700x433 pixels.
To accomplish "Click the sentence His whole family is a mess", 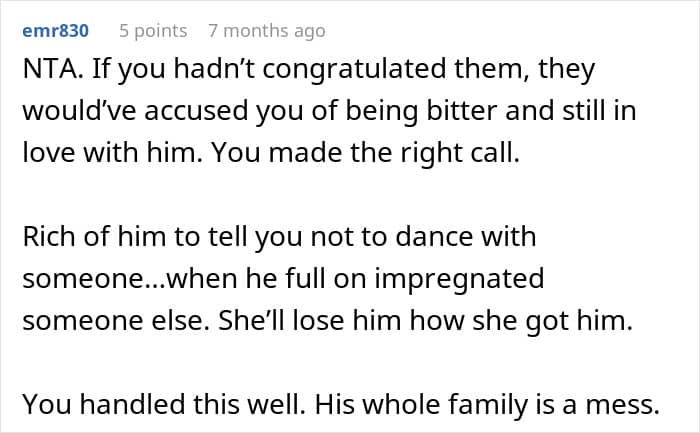I will [487, 405].
